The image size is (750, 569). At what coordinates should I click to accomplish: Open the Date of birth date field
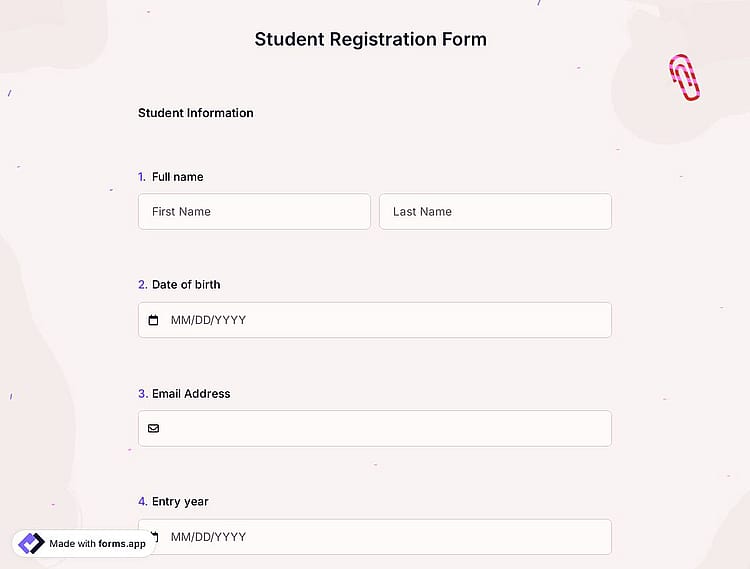point(375,320)
